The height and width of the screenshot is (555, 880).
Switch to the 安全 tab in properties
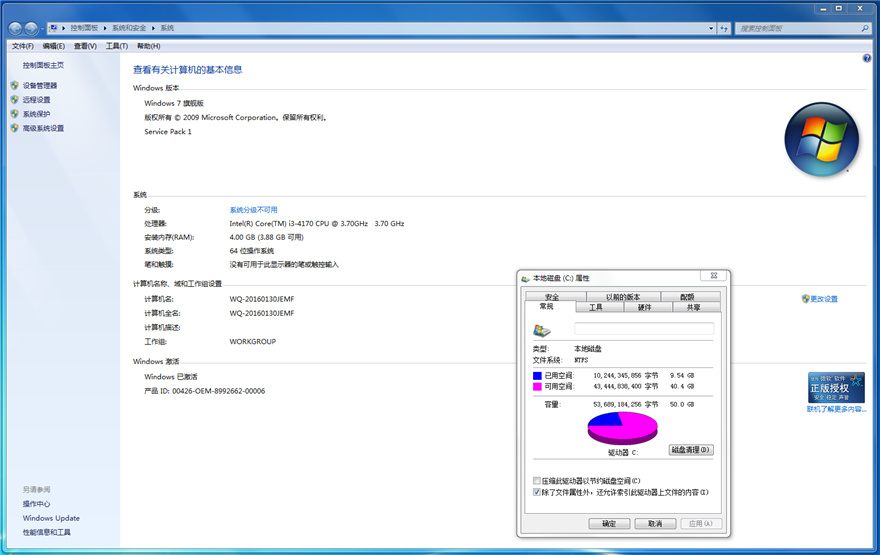pyautogui.click(x=551, y=297)
